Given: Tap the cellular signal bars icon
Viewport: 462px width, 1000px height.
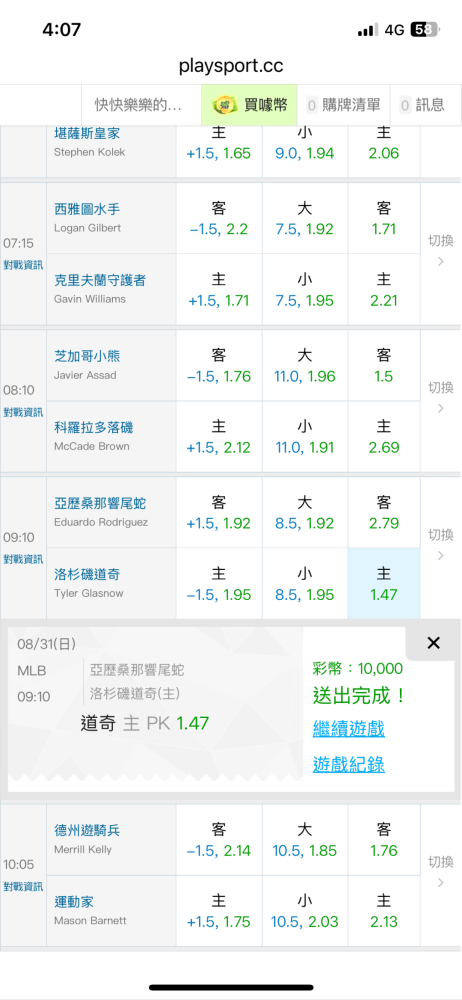Looking at the screenshot, I should (368, 31).
